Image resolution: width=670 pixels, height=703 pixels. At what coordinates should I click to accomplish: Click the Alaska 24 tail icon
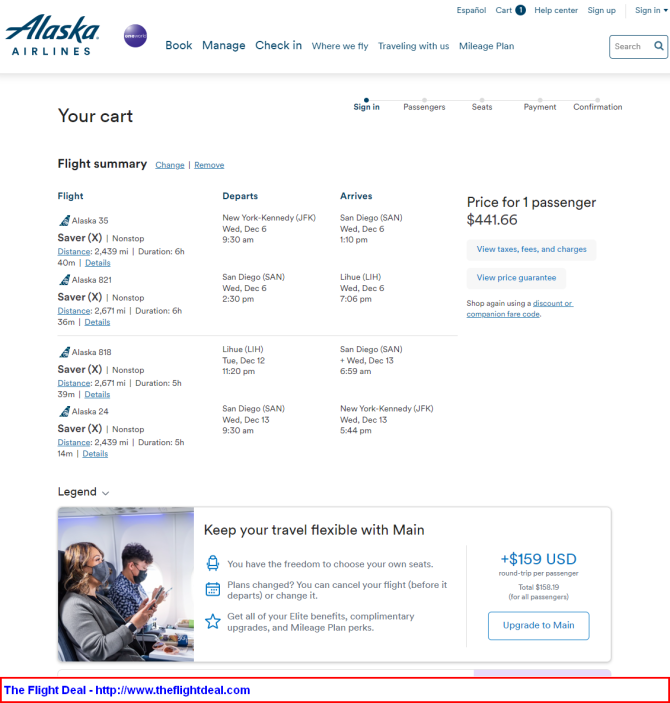pos(65,411)
